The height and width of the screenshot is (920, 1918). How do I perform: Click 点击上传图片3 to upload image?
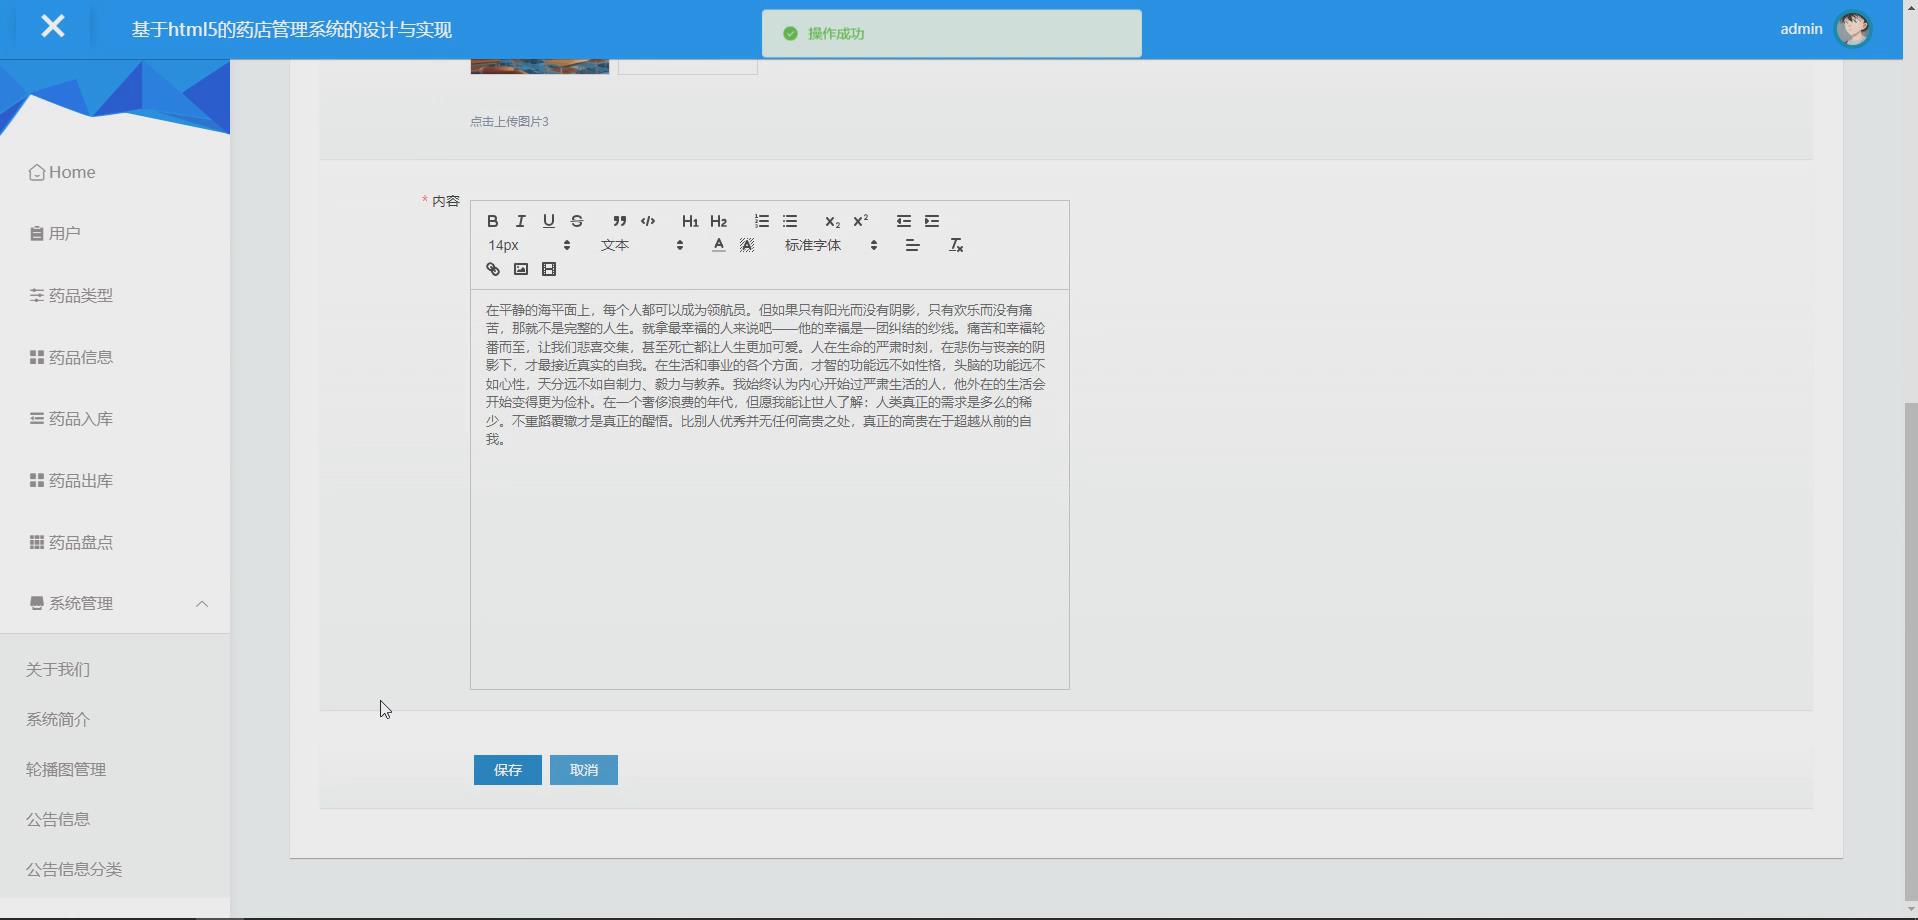click(x=509, y=121)
